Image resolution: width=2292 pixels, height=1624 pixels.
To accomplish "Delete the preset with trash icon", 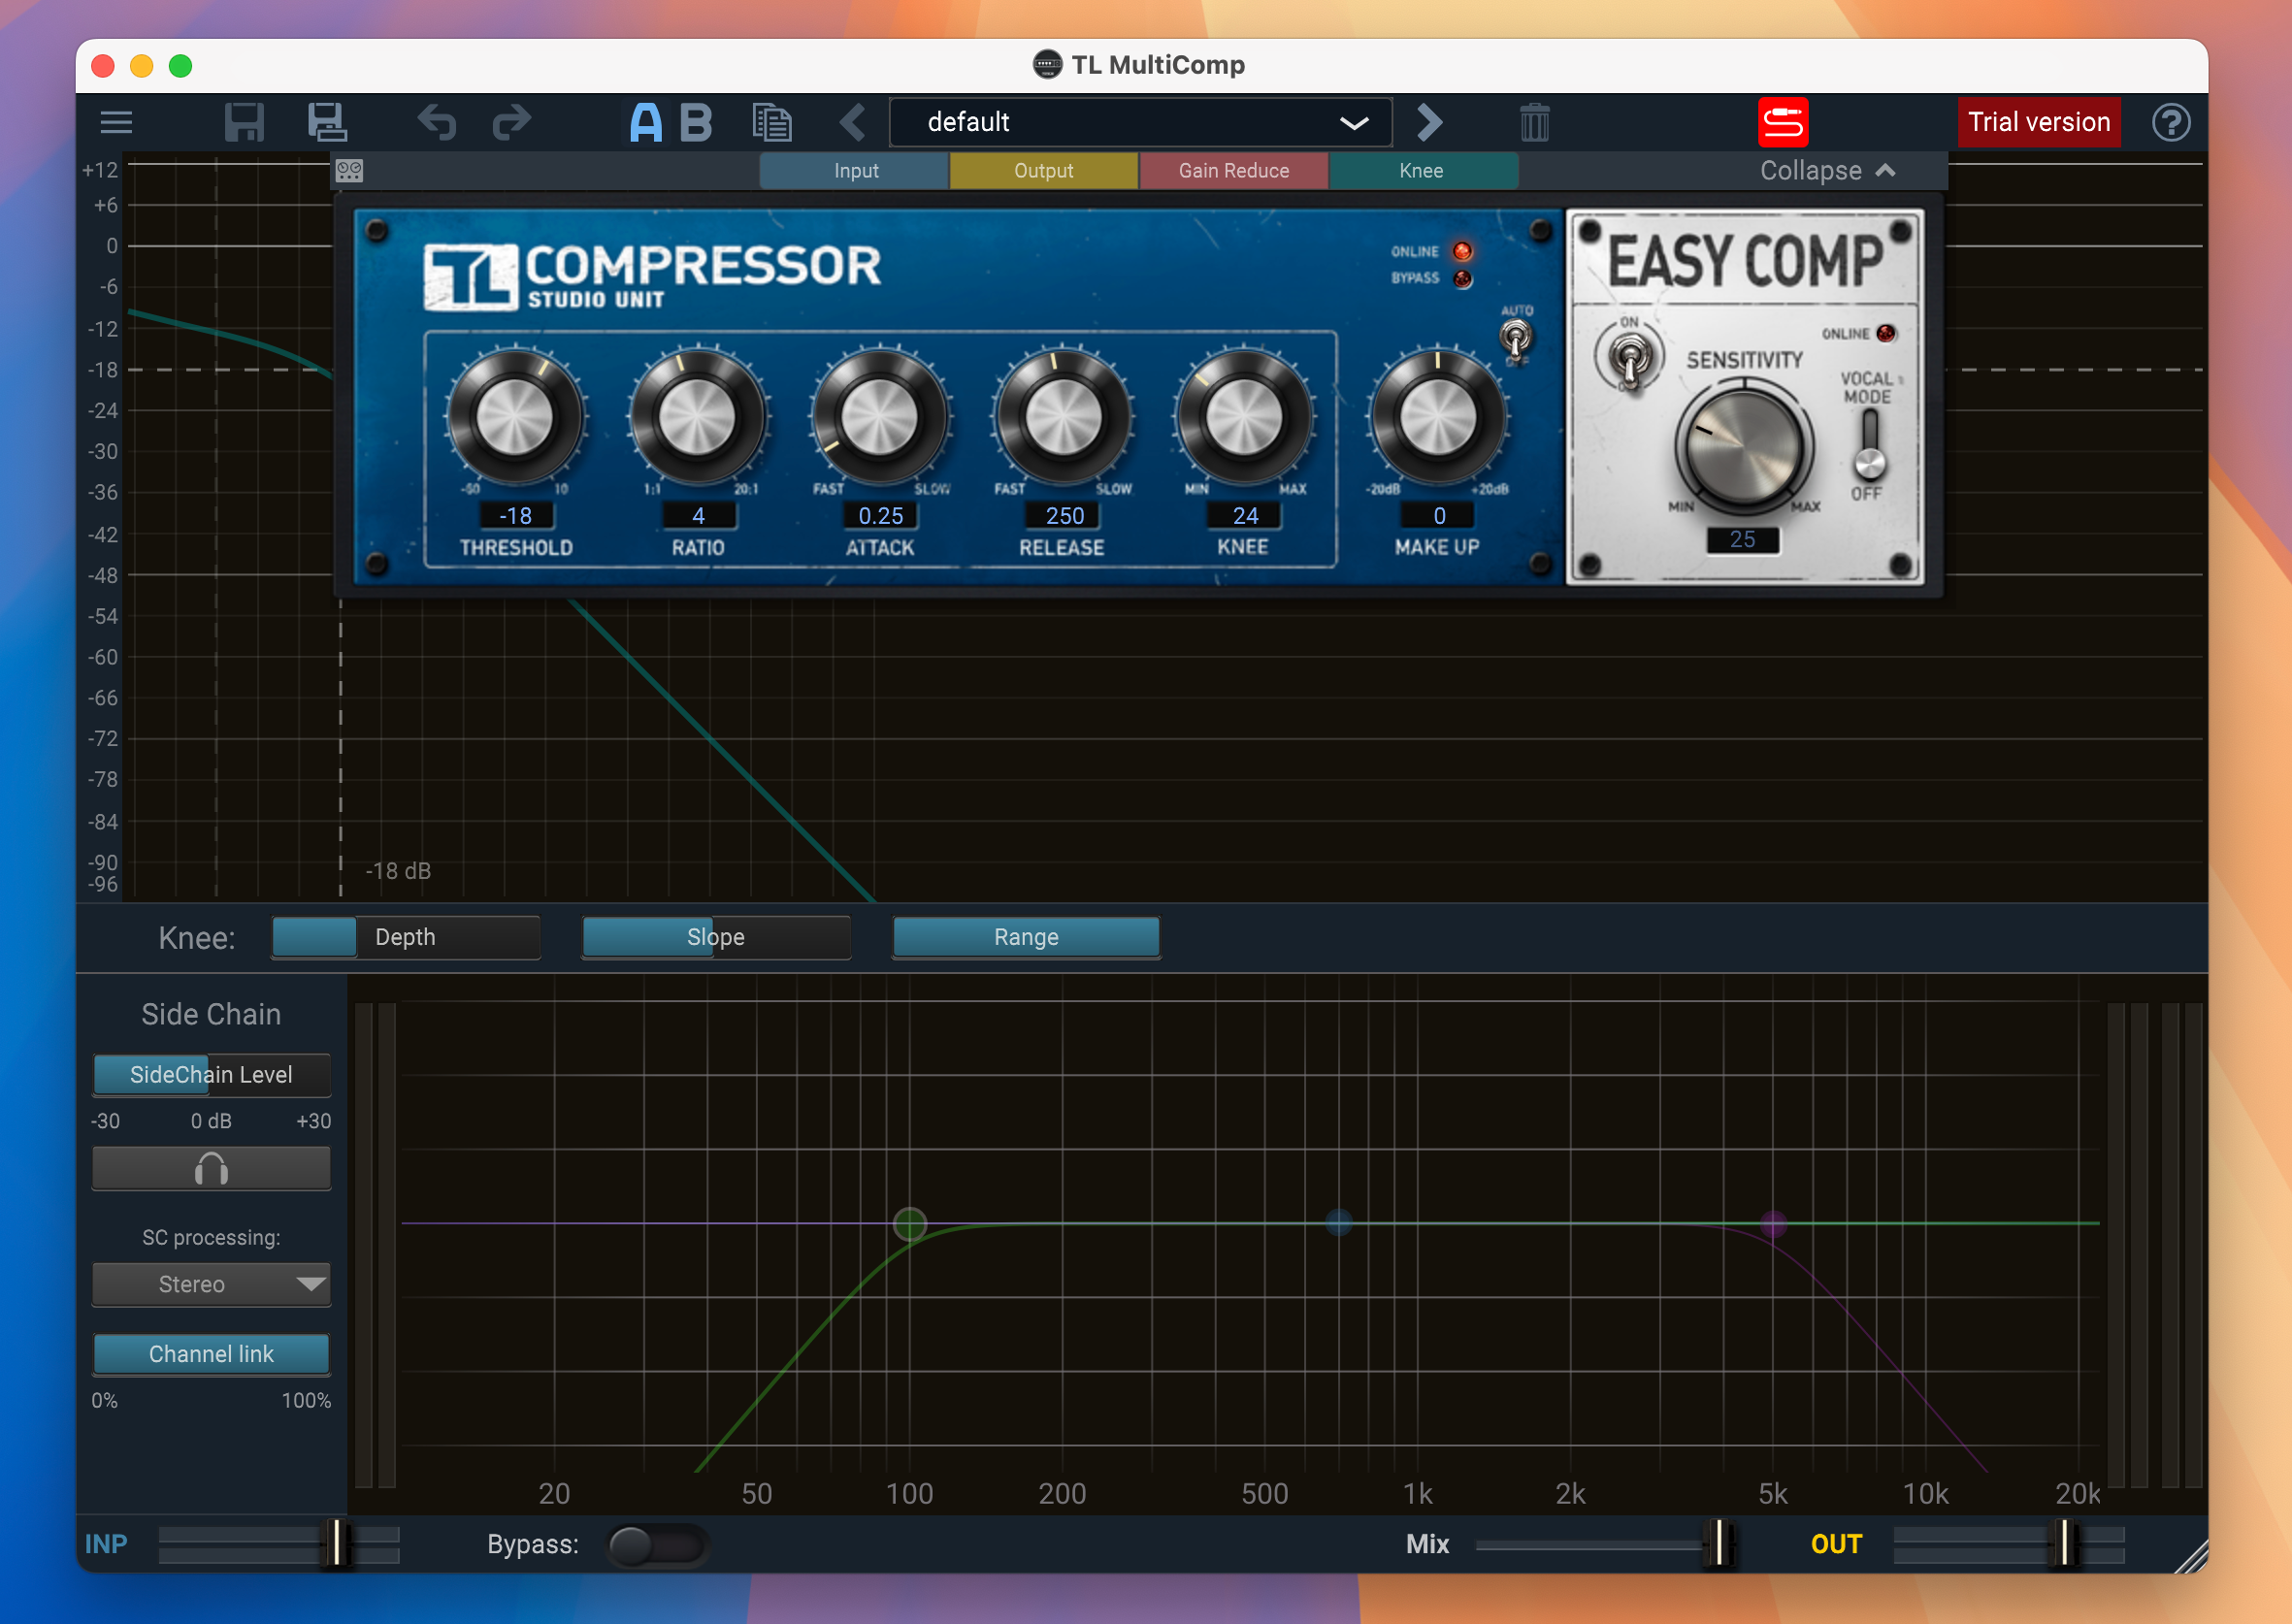I will coord(1534,122).
